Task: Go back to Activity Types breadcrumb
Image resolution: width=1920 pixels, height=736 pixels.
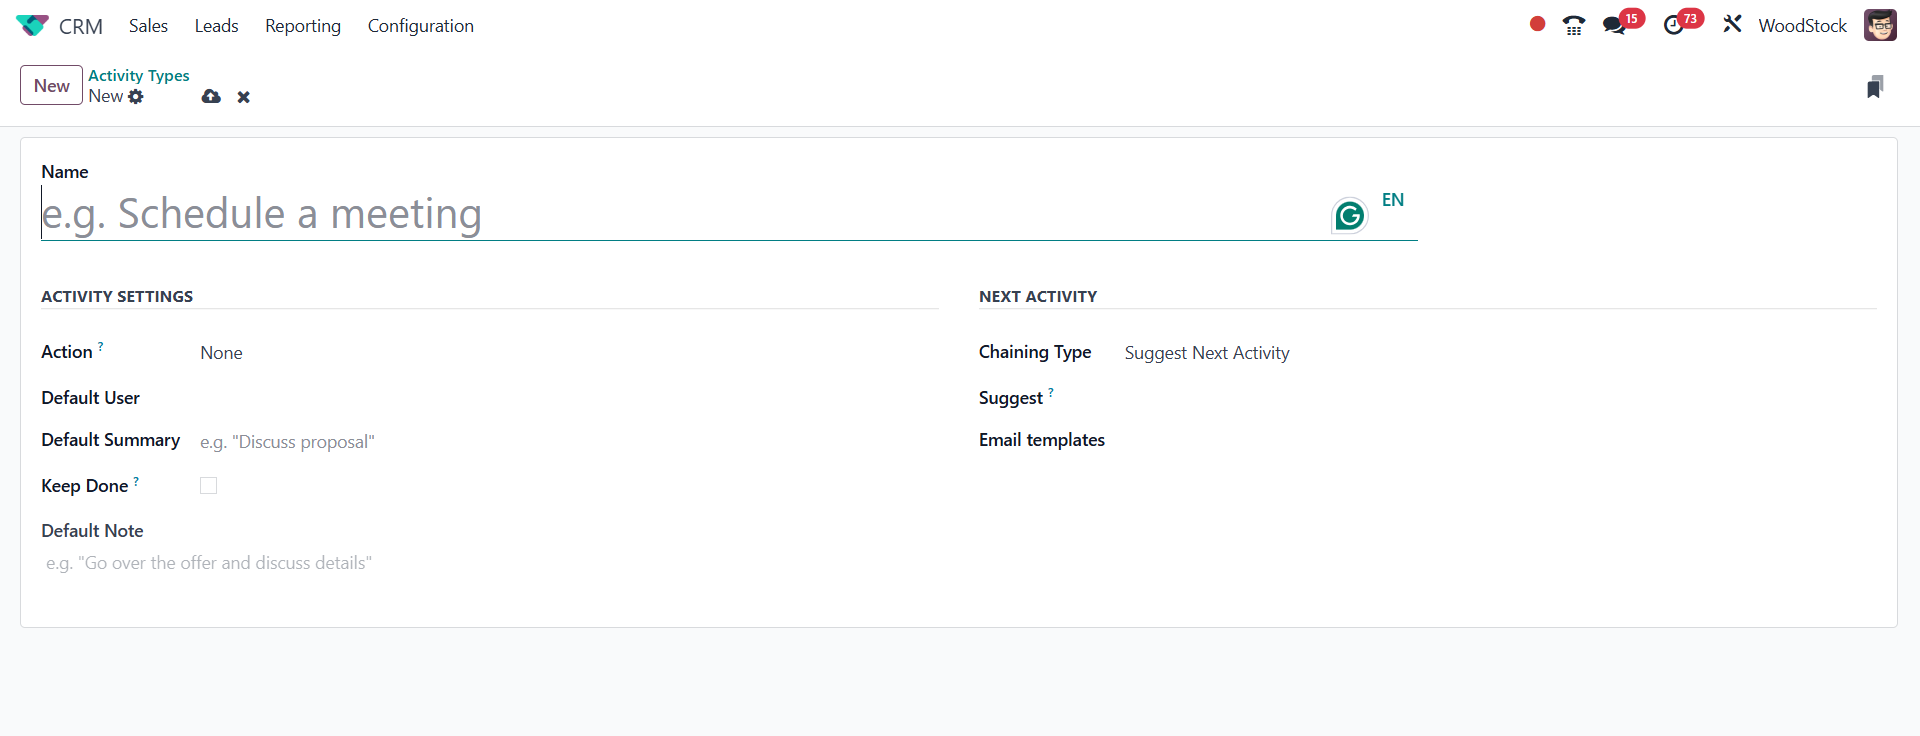Action: pyautogui.click(x=138, y=75)
